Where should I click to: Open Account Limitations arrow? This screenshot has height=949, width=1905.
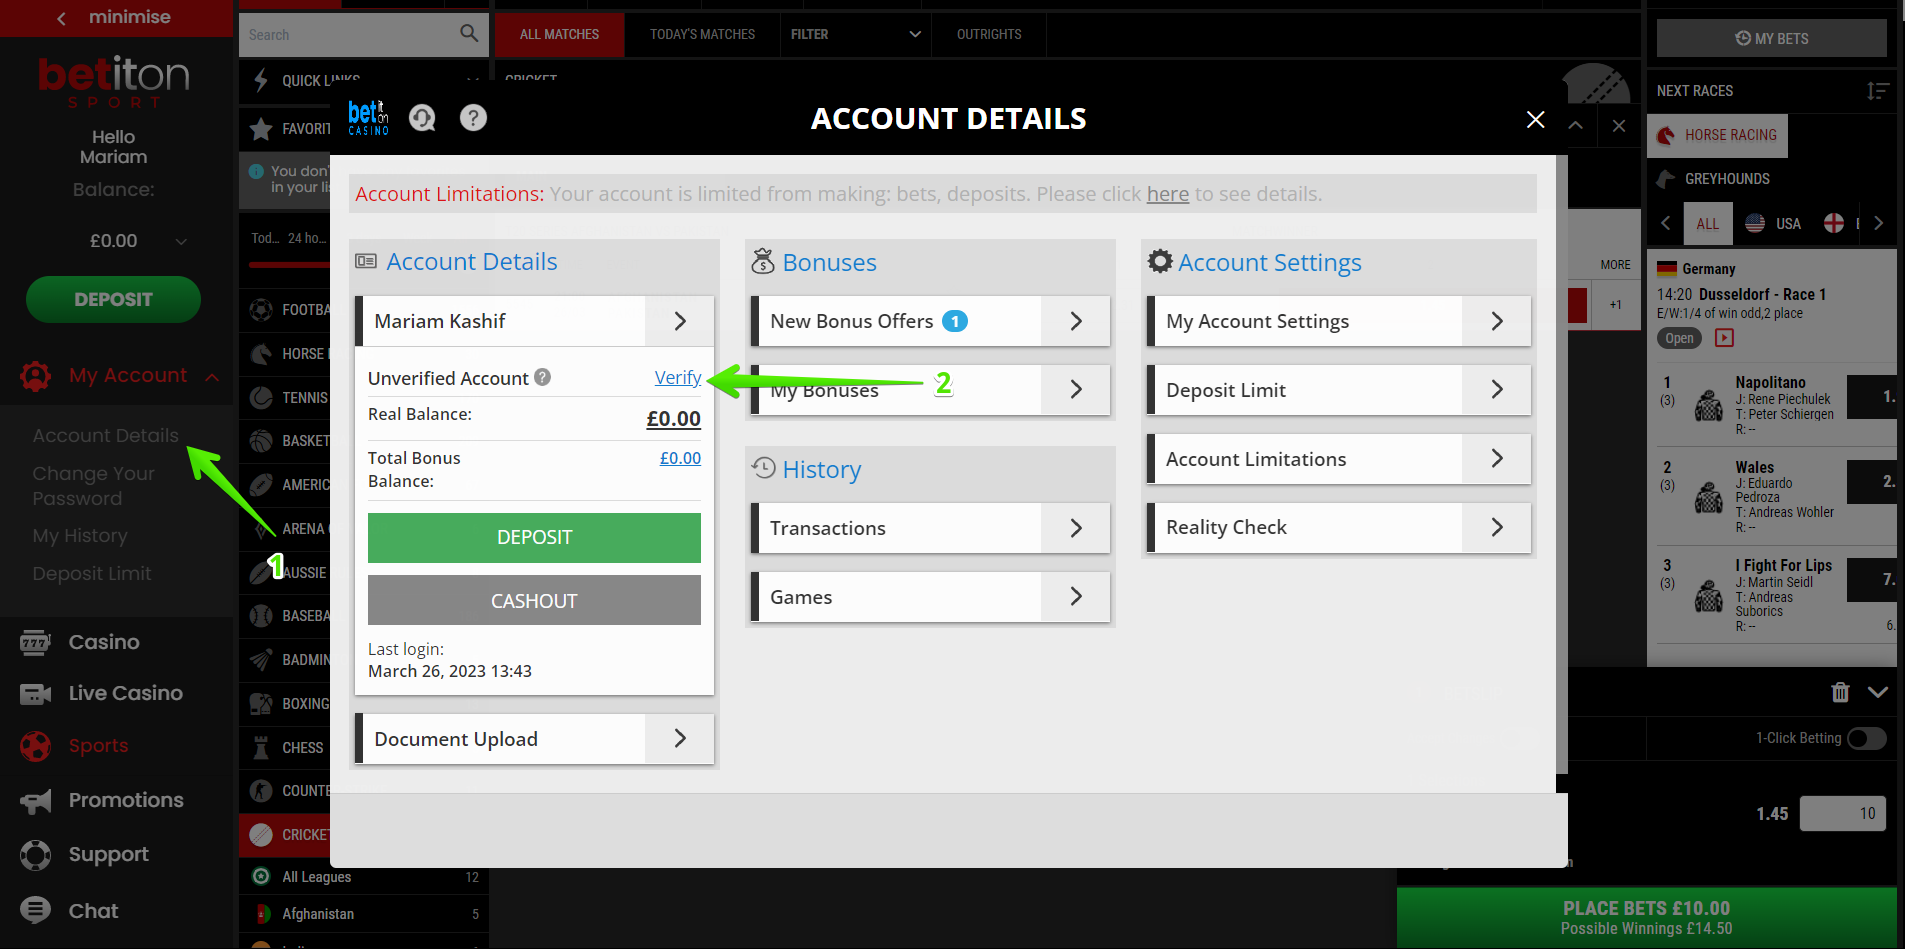point(1497,459)
